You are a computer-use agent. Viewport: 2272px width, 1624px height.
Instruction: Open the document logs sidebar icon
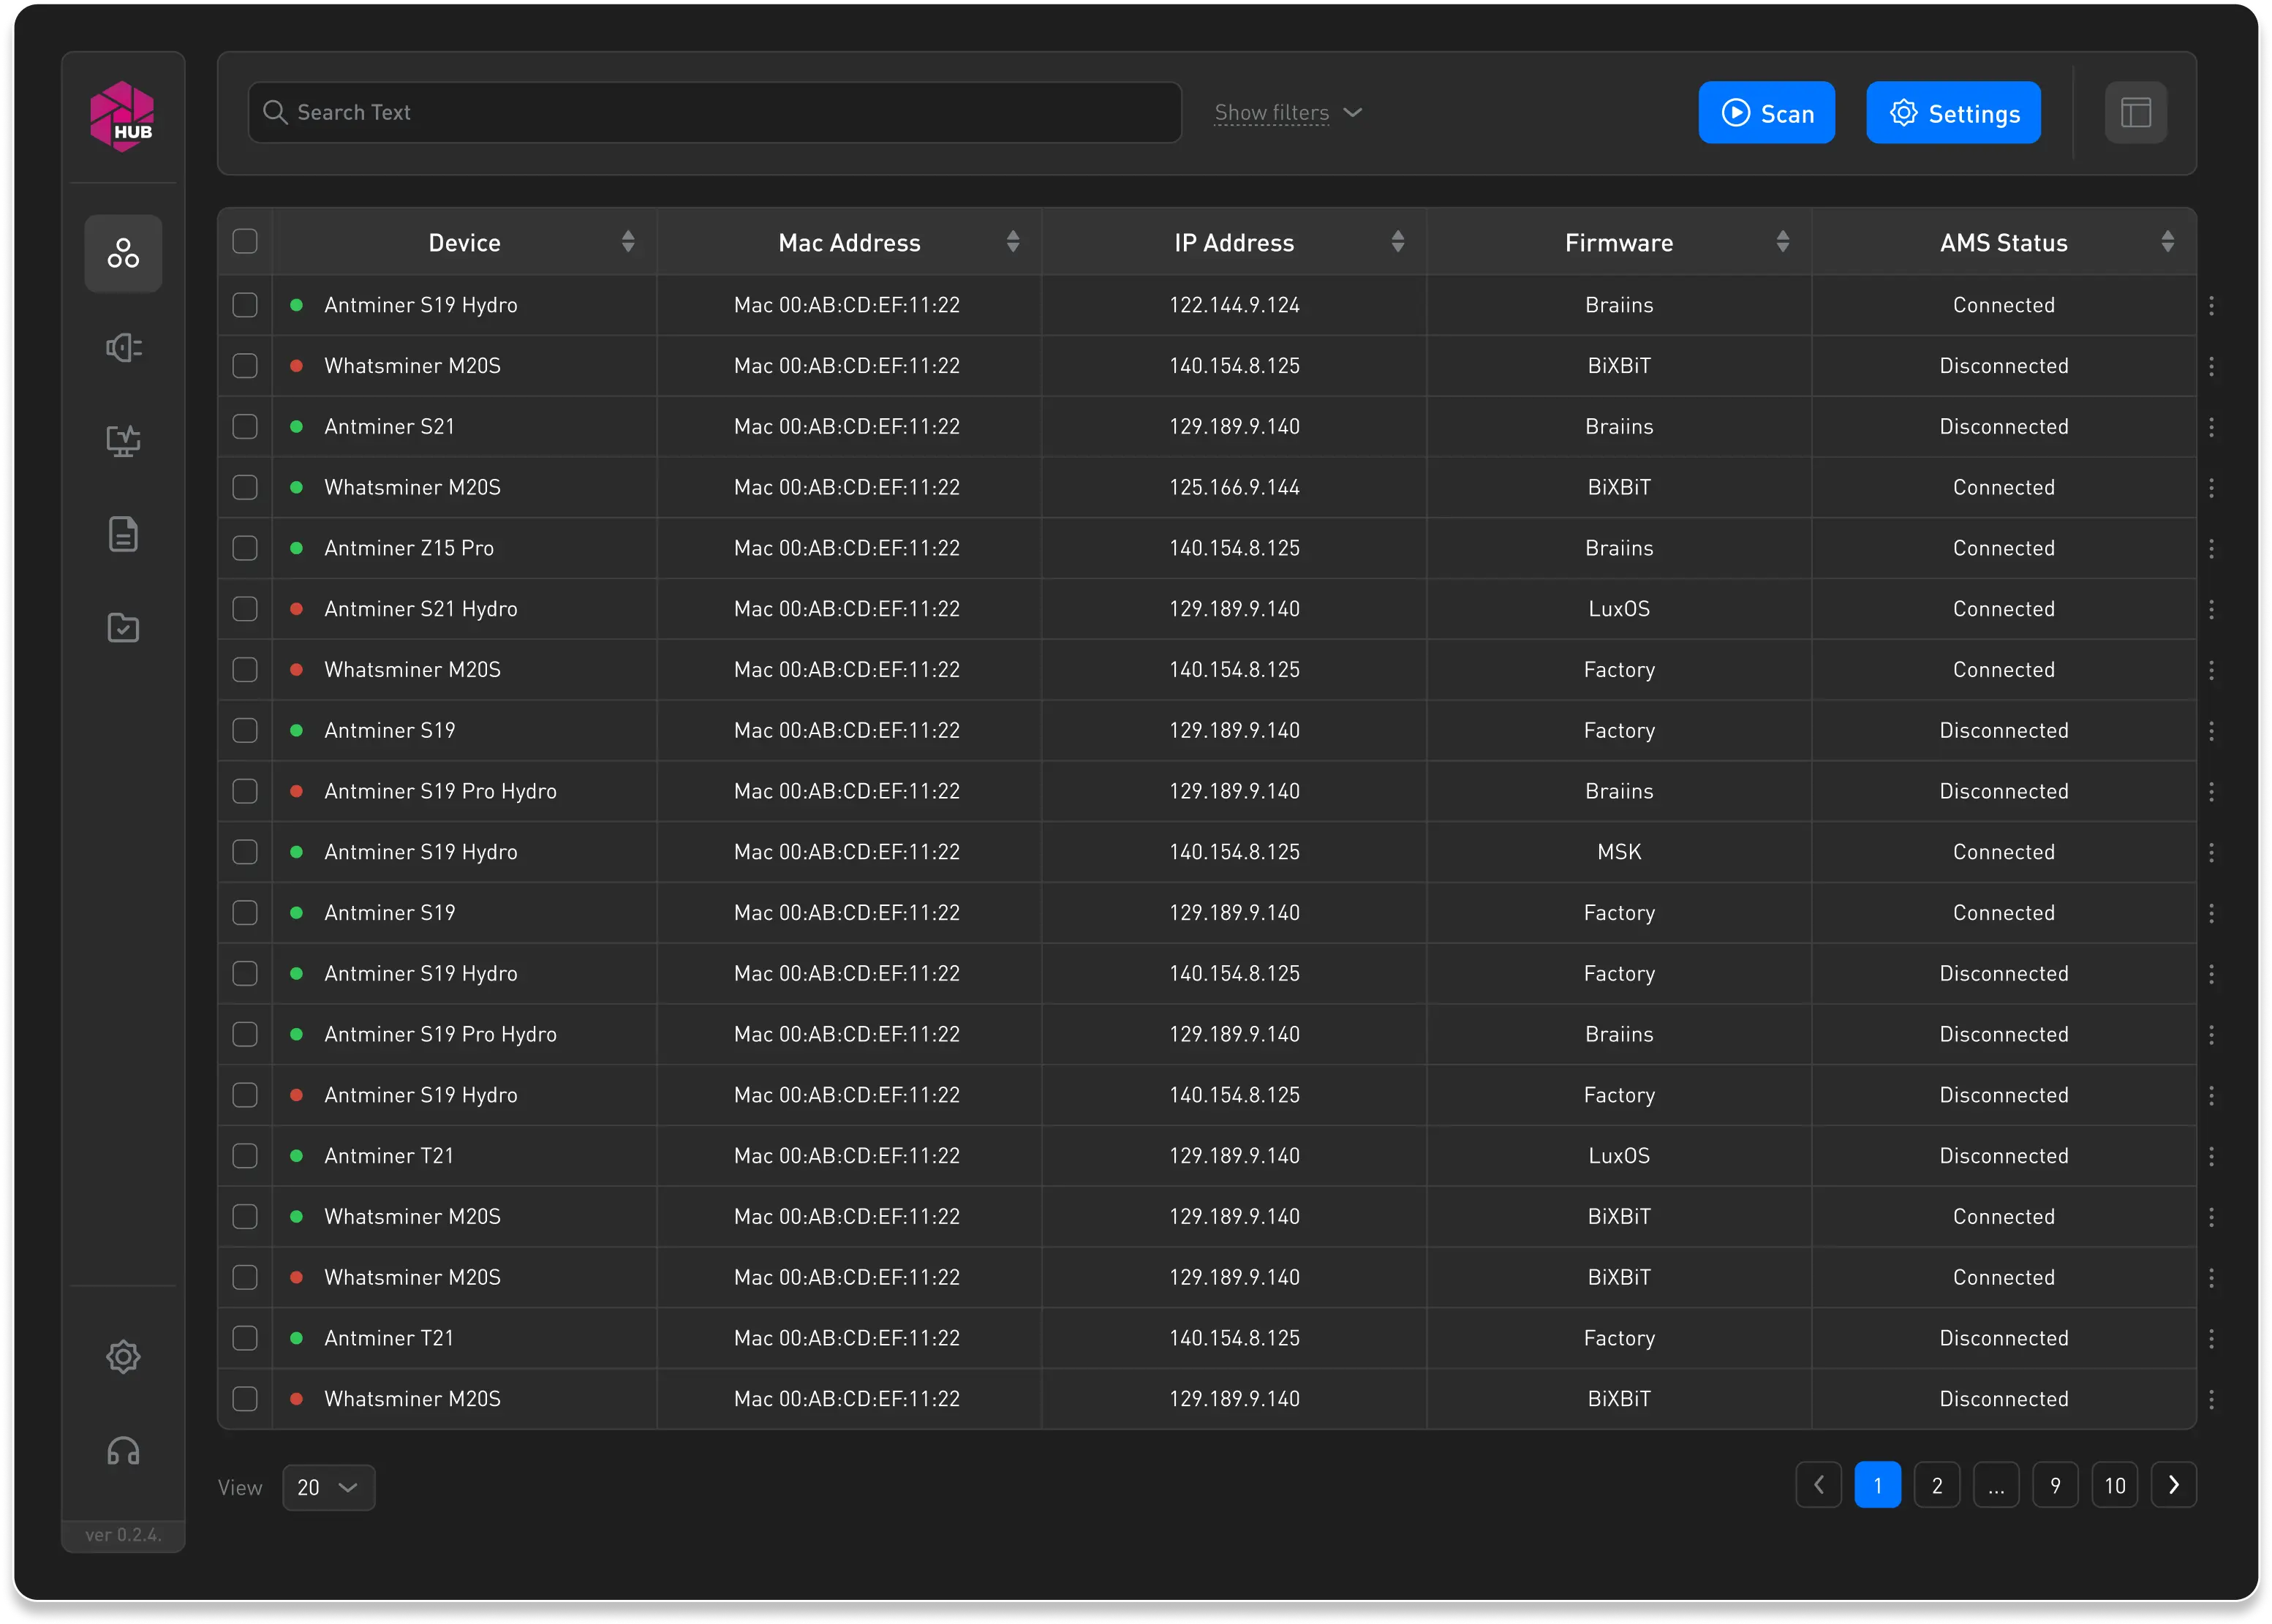[x=123, y=534]
